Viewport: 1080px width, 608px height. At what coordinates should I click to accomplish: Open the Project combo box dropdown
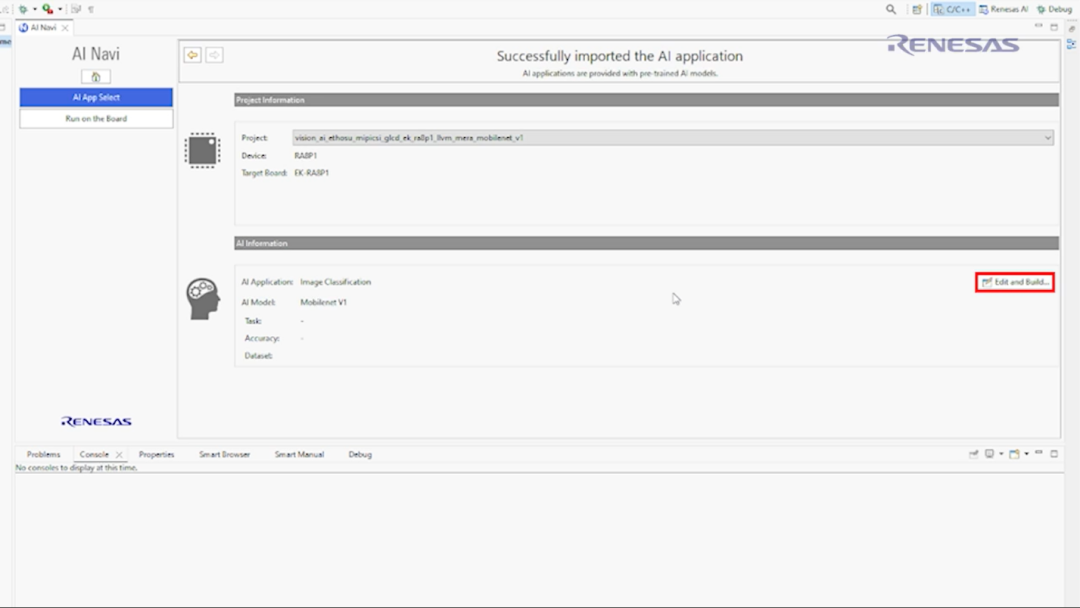(1047, 138)
